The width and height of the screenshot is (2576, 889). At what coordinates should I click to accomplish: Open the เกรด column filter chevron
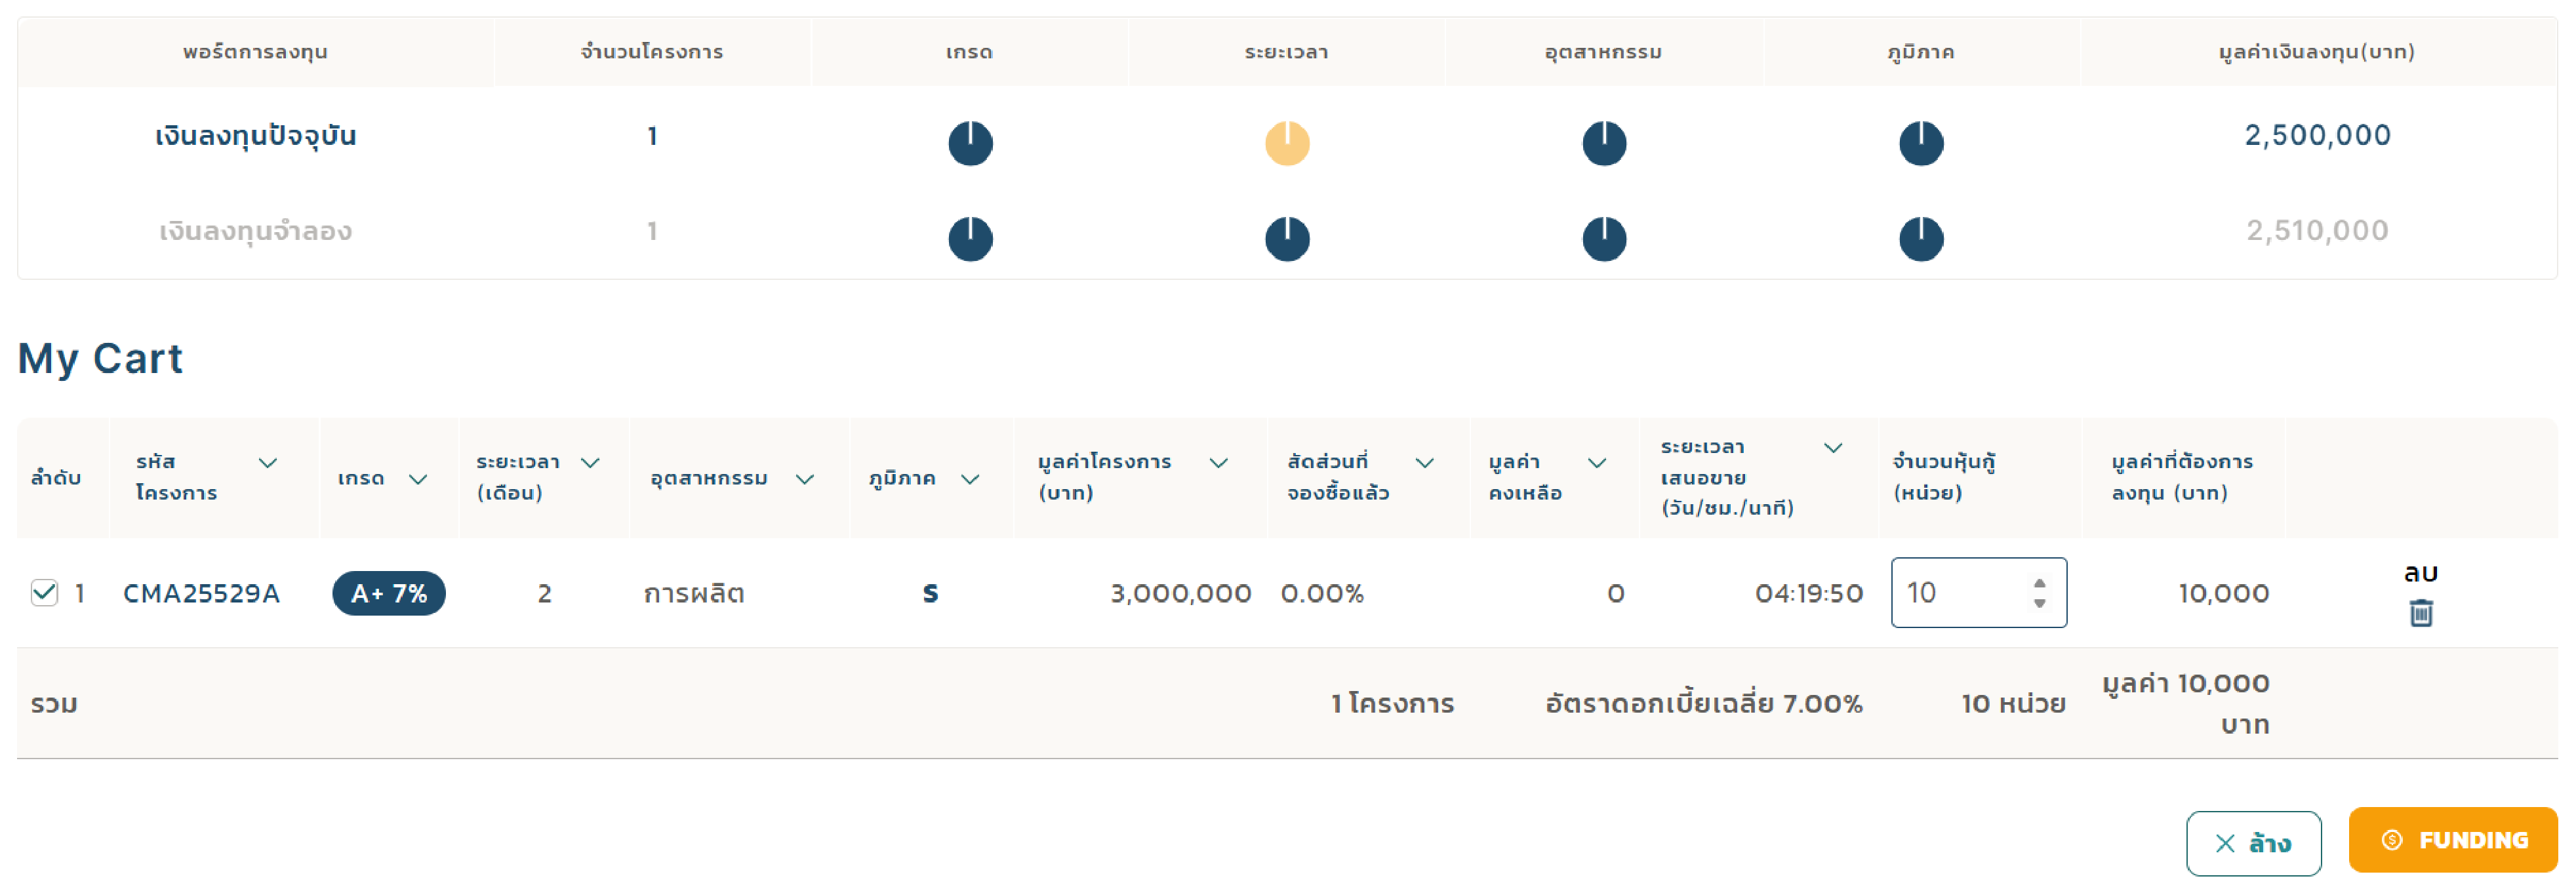[418, 479]
